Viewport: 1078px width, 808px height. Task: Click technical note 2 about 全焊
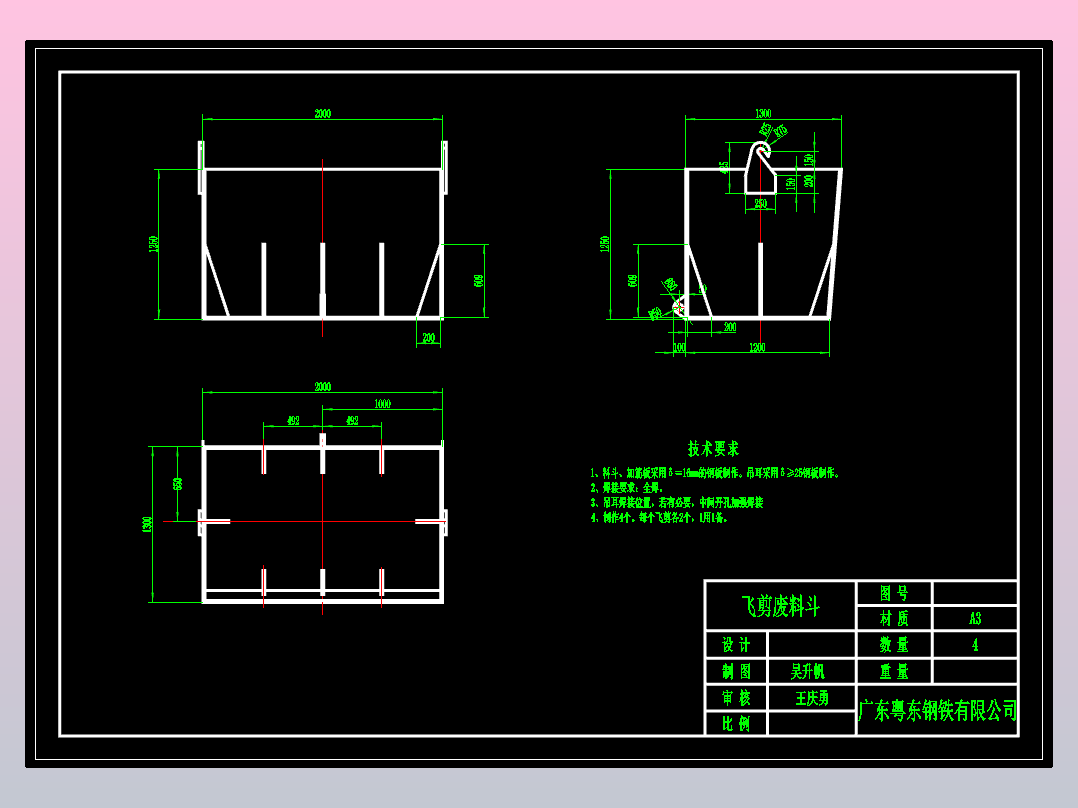(x=626, y=488)
